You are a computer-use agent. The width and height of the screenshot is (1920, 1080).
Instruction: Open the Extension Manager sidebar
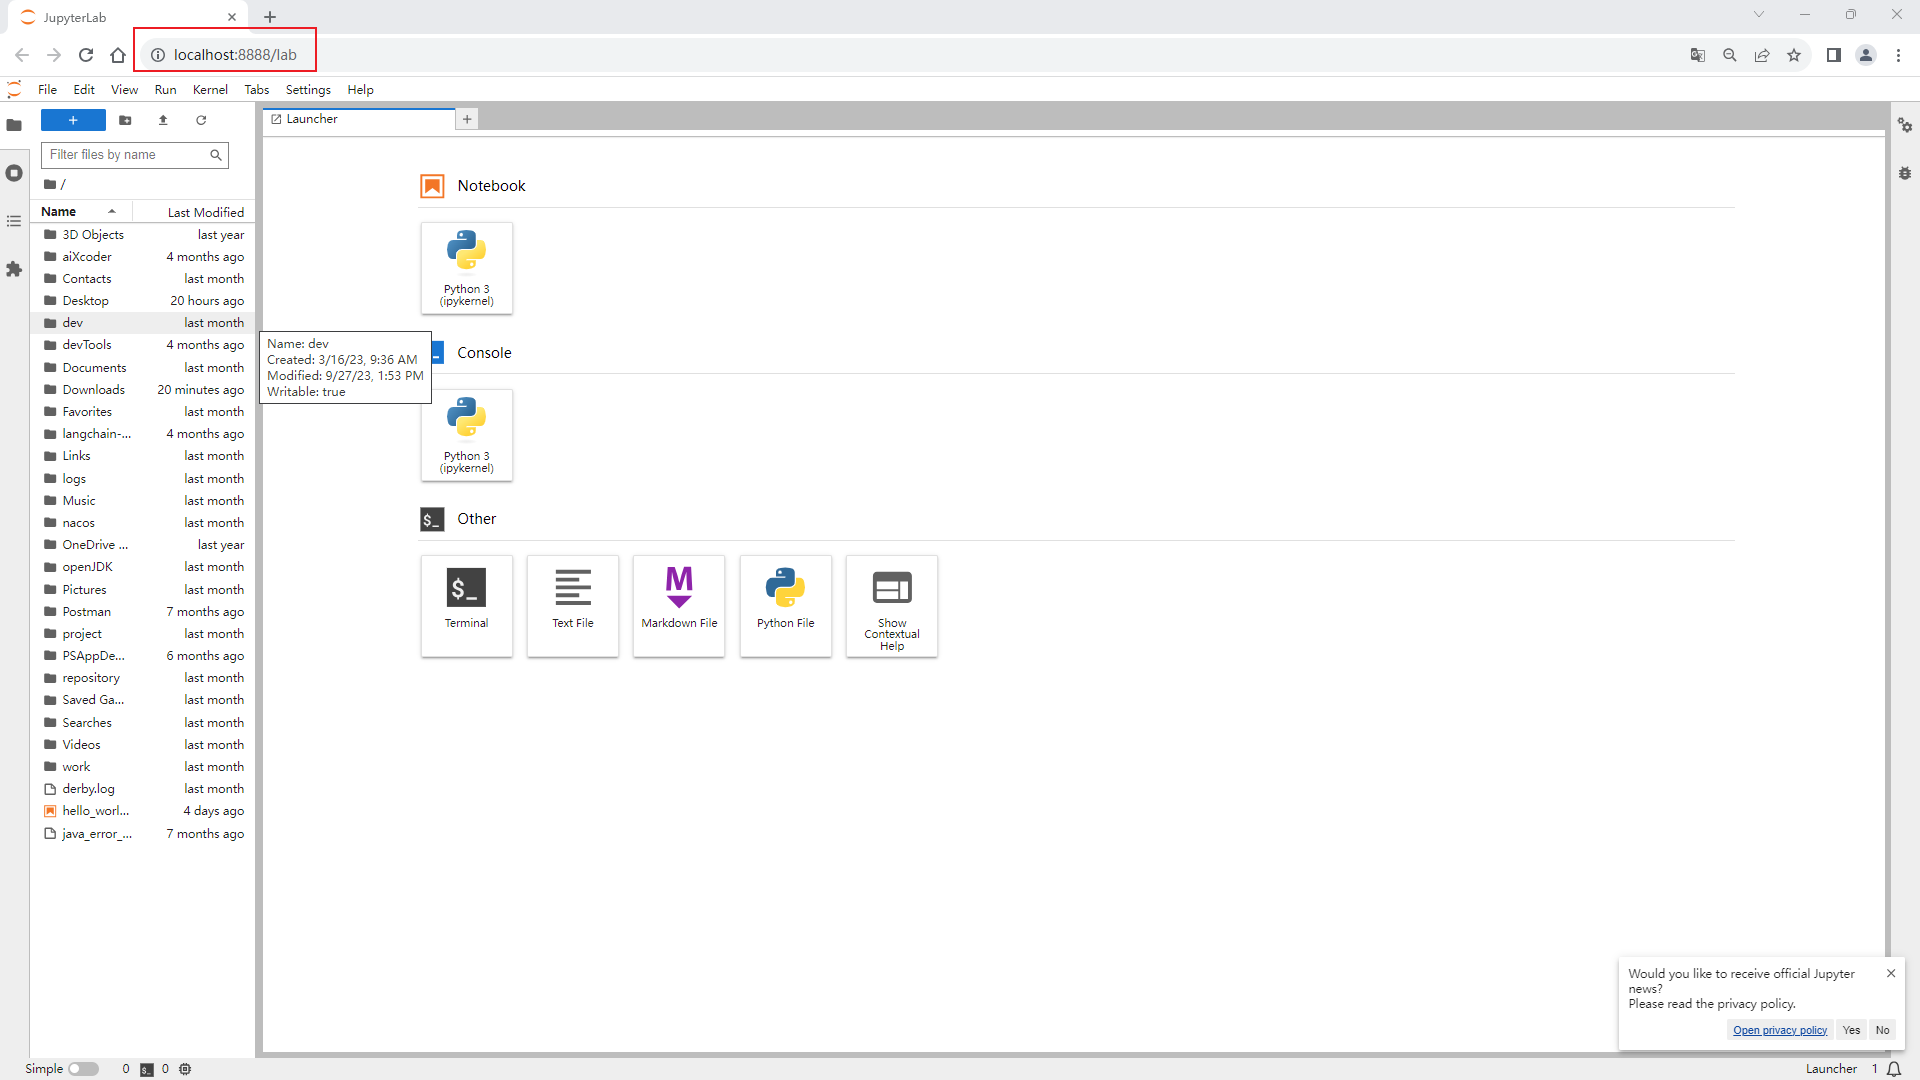14,269
